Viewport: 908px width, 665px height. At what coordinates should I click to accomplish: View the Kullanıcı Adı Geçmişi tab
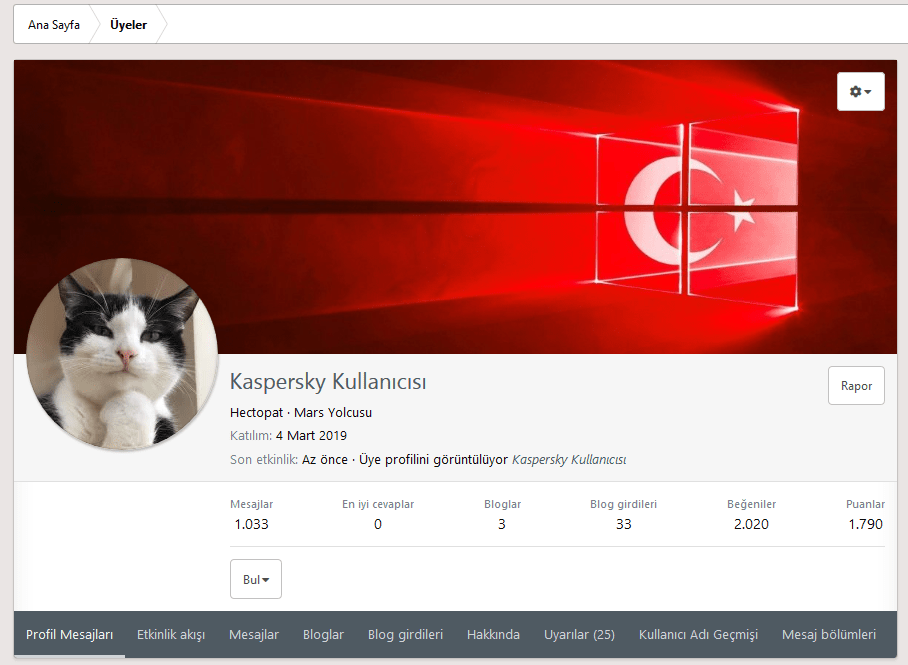698,634
